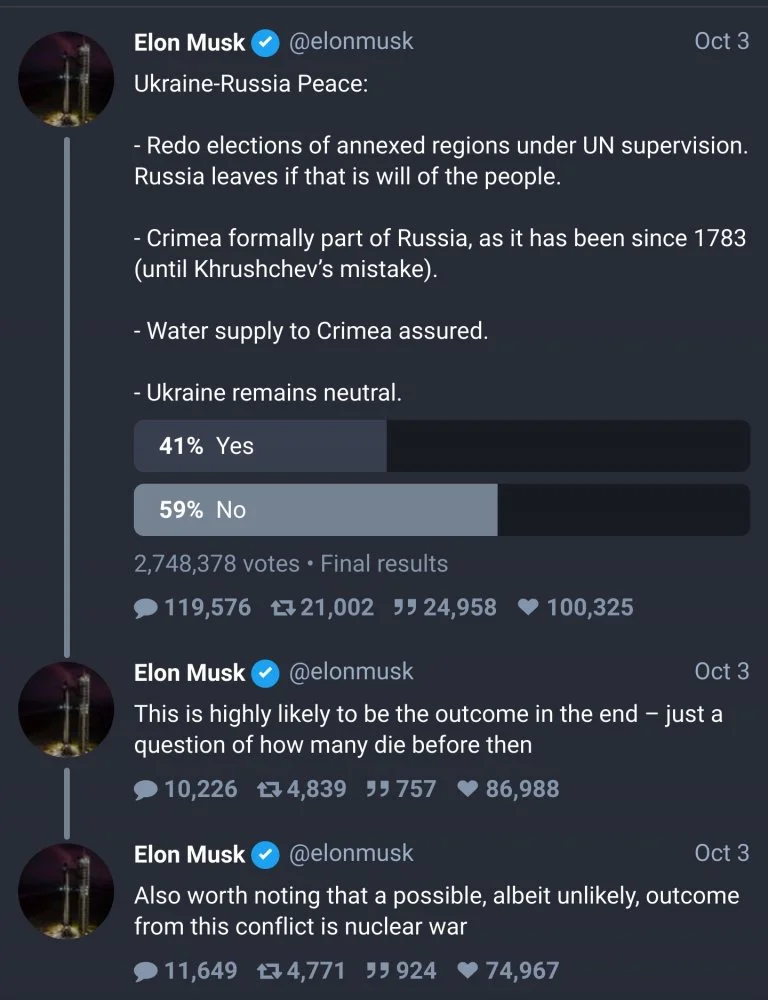Click the verified badge on the first tweet
The image size is (768, 1000).
point(264,43)
